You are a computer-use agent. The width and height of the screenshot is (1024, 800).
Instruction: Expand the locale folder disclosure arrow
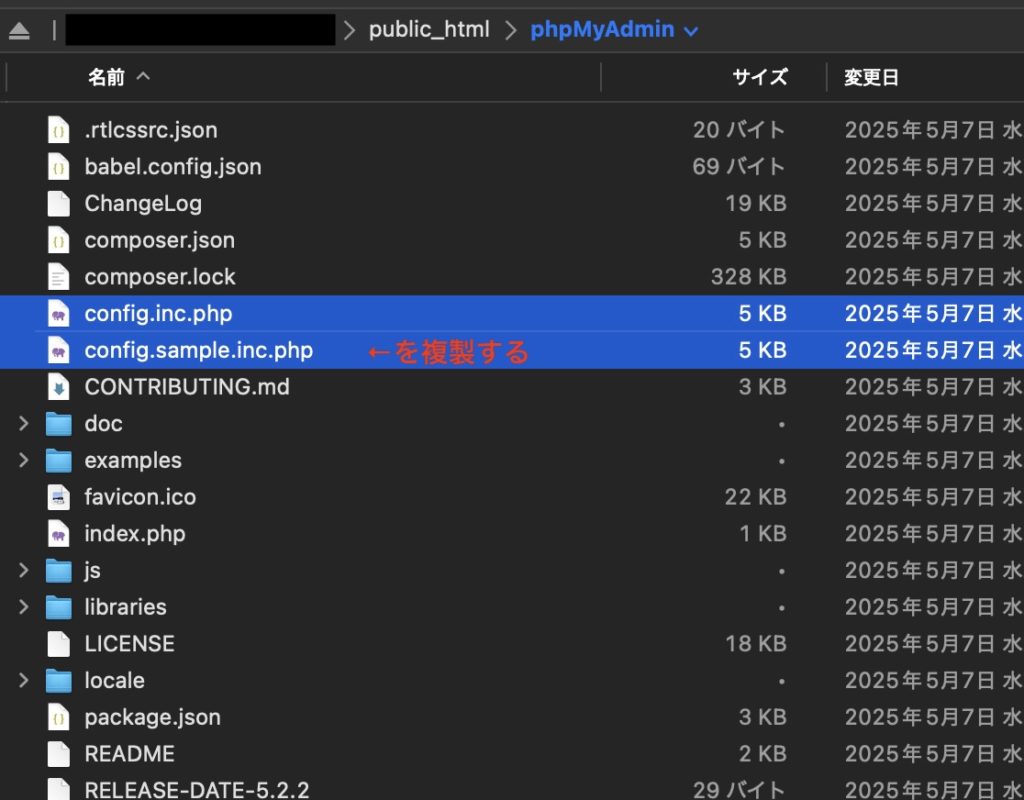click(23, 681)
